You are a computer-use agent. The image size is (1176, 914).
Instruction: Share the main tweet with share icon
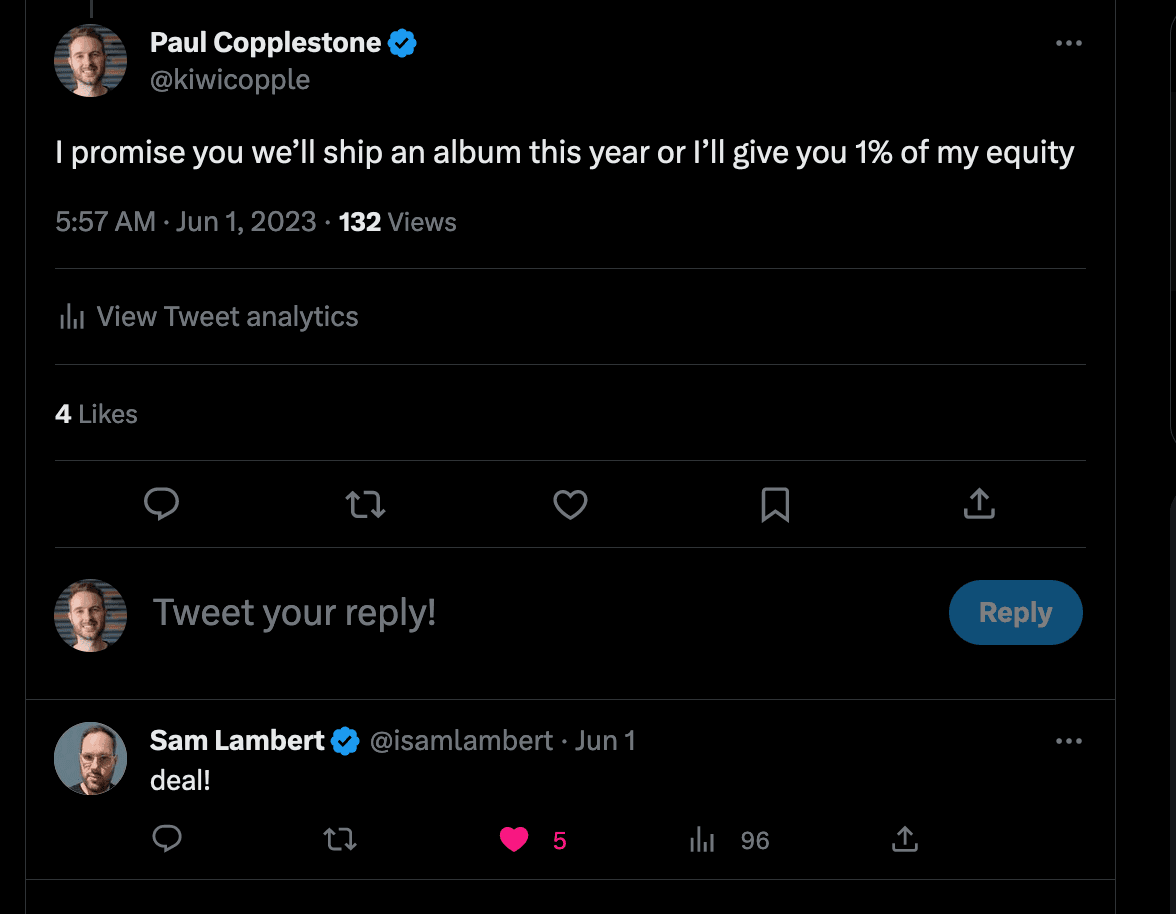(979, 504)
